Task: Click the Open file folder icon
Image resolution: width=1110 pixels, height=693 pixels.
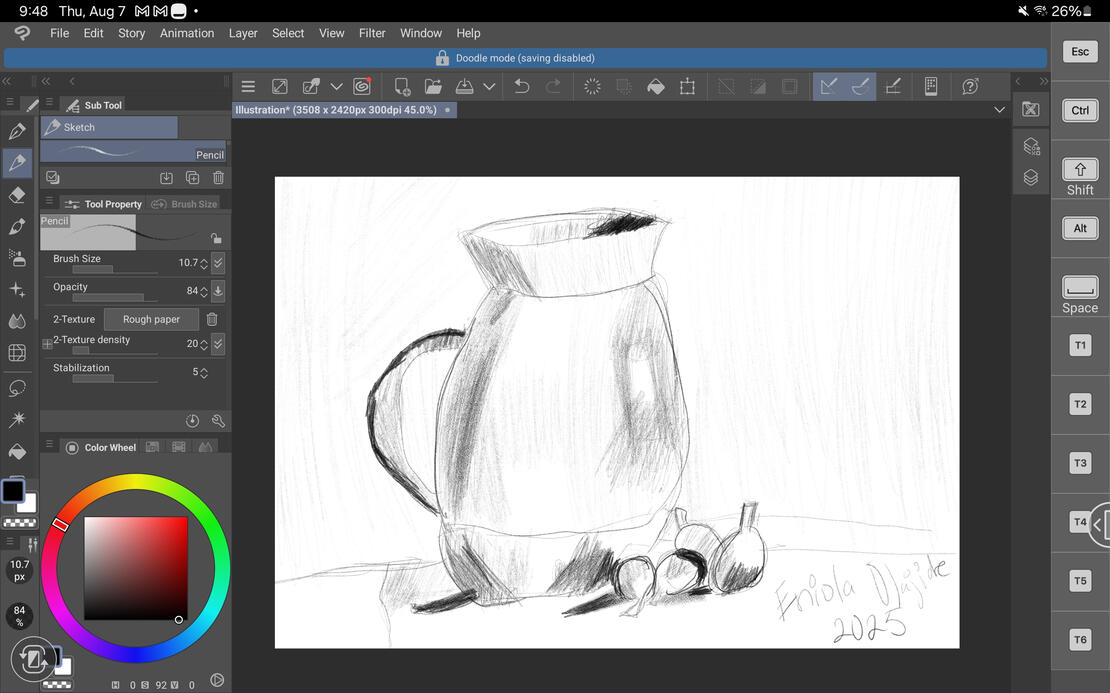Action: (433, 87)
